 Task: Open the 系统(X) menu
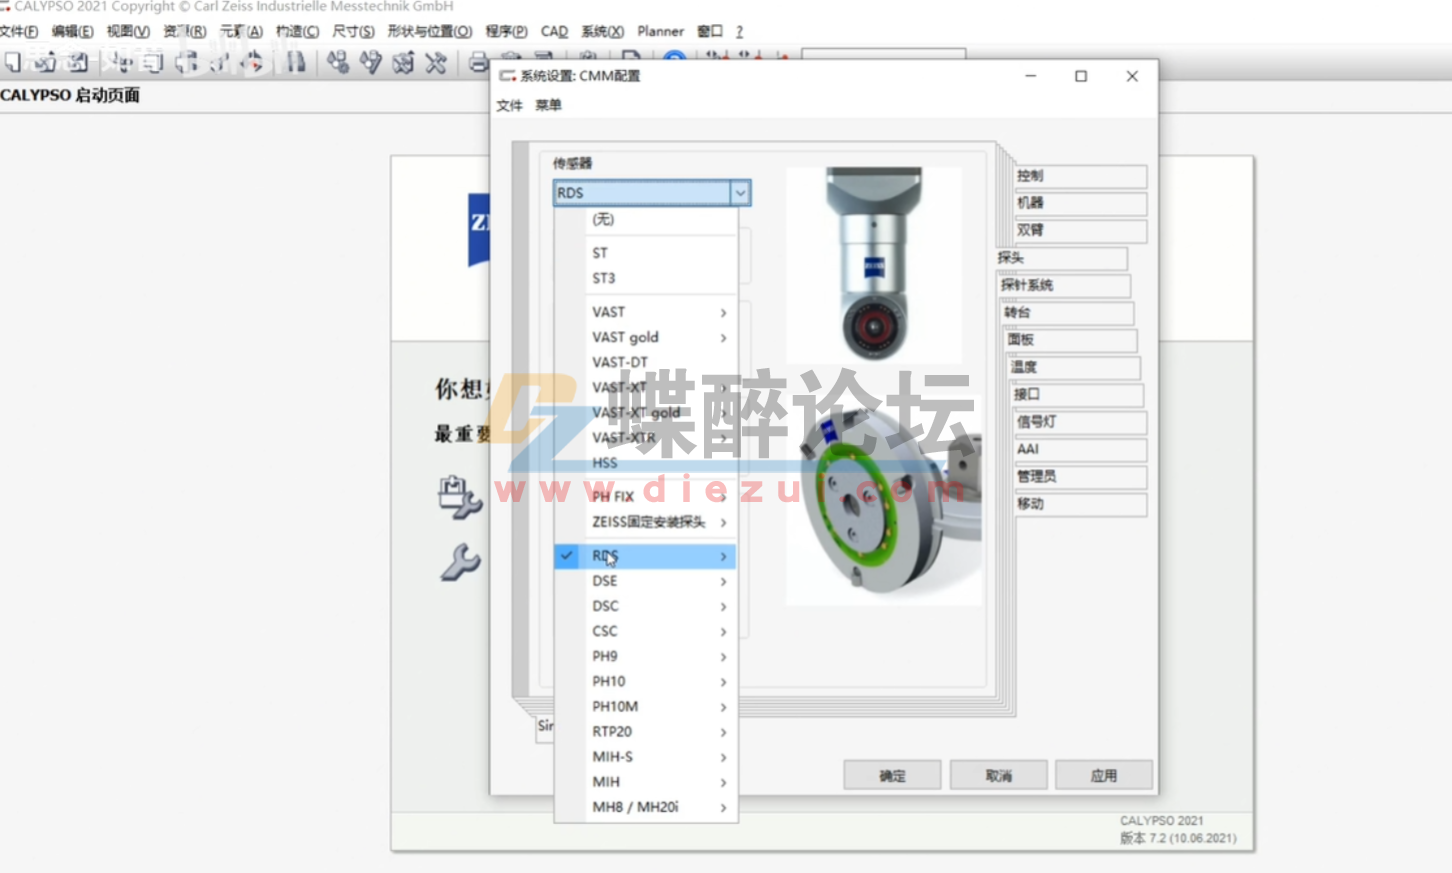tap(601, 31)
